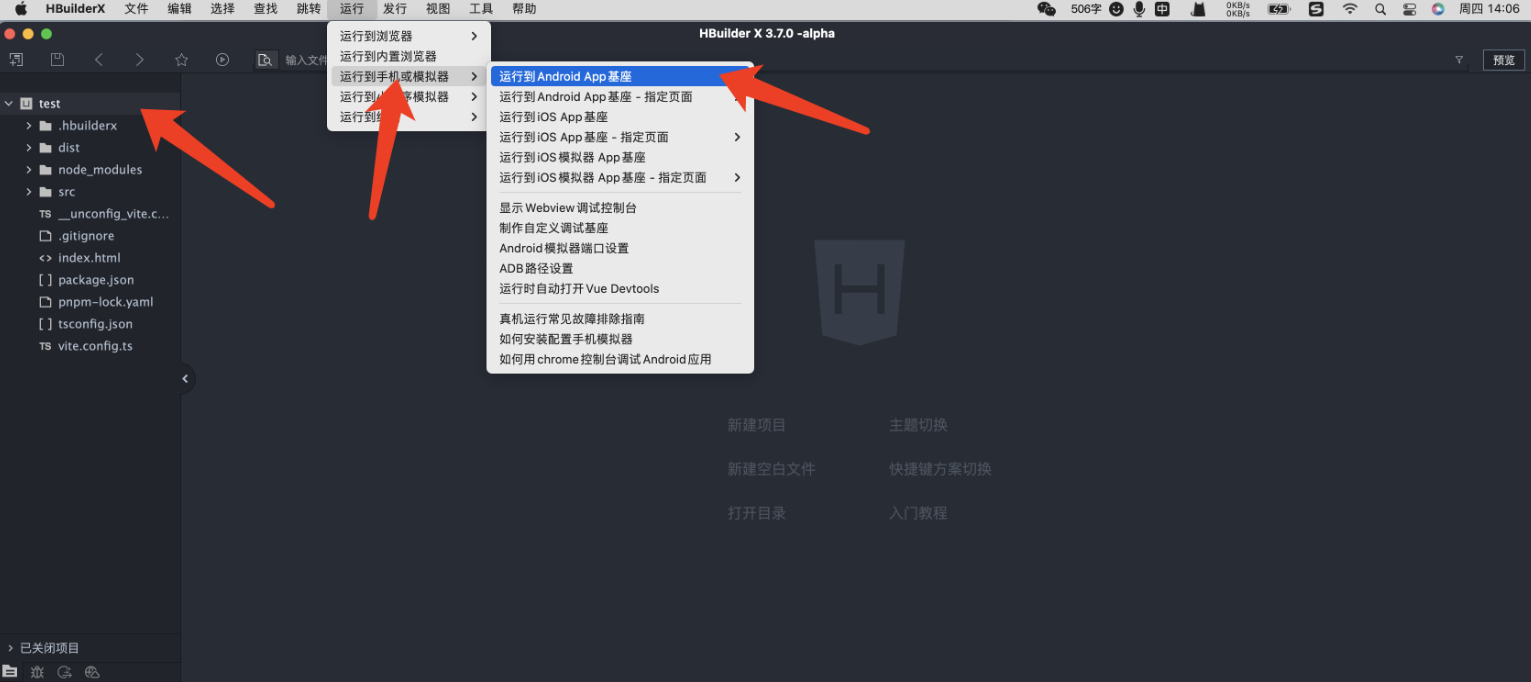Click the 打开目录 link
Screen dimensions: 1531x682
(757, 513)
